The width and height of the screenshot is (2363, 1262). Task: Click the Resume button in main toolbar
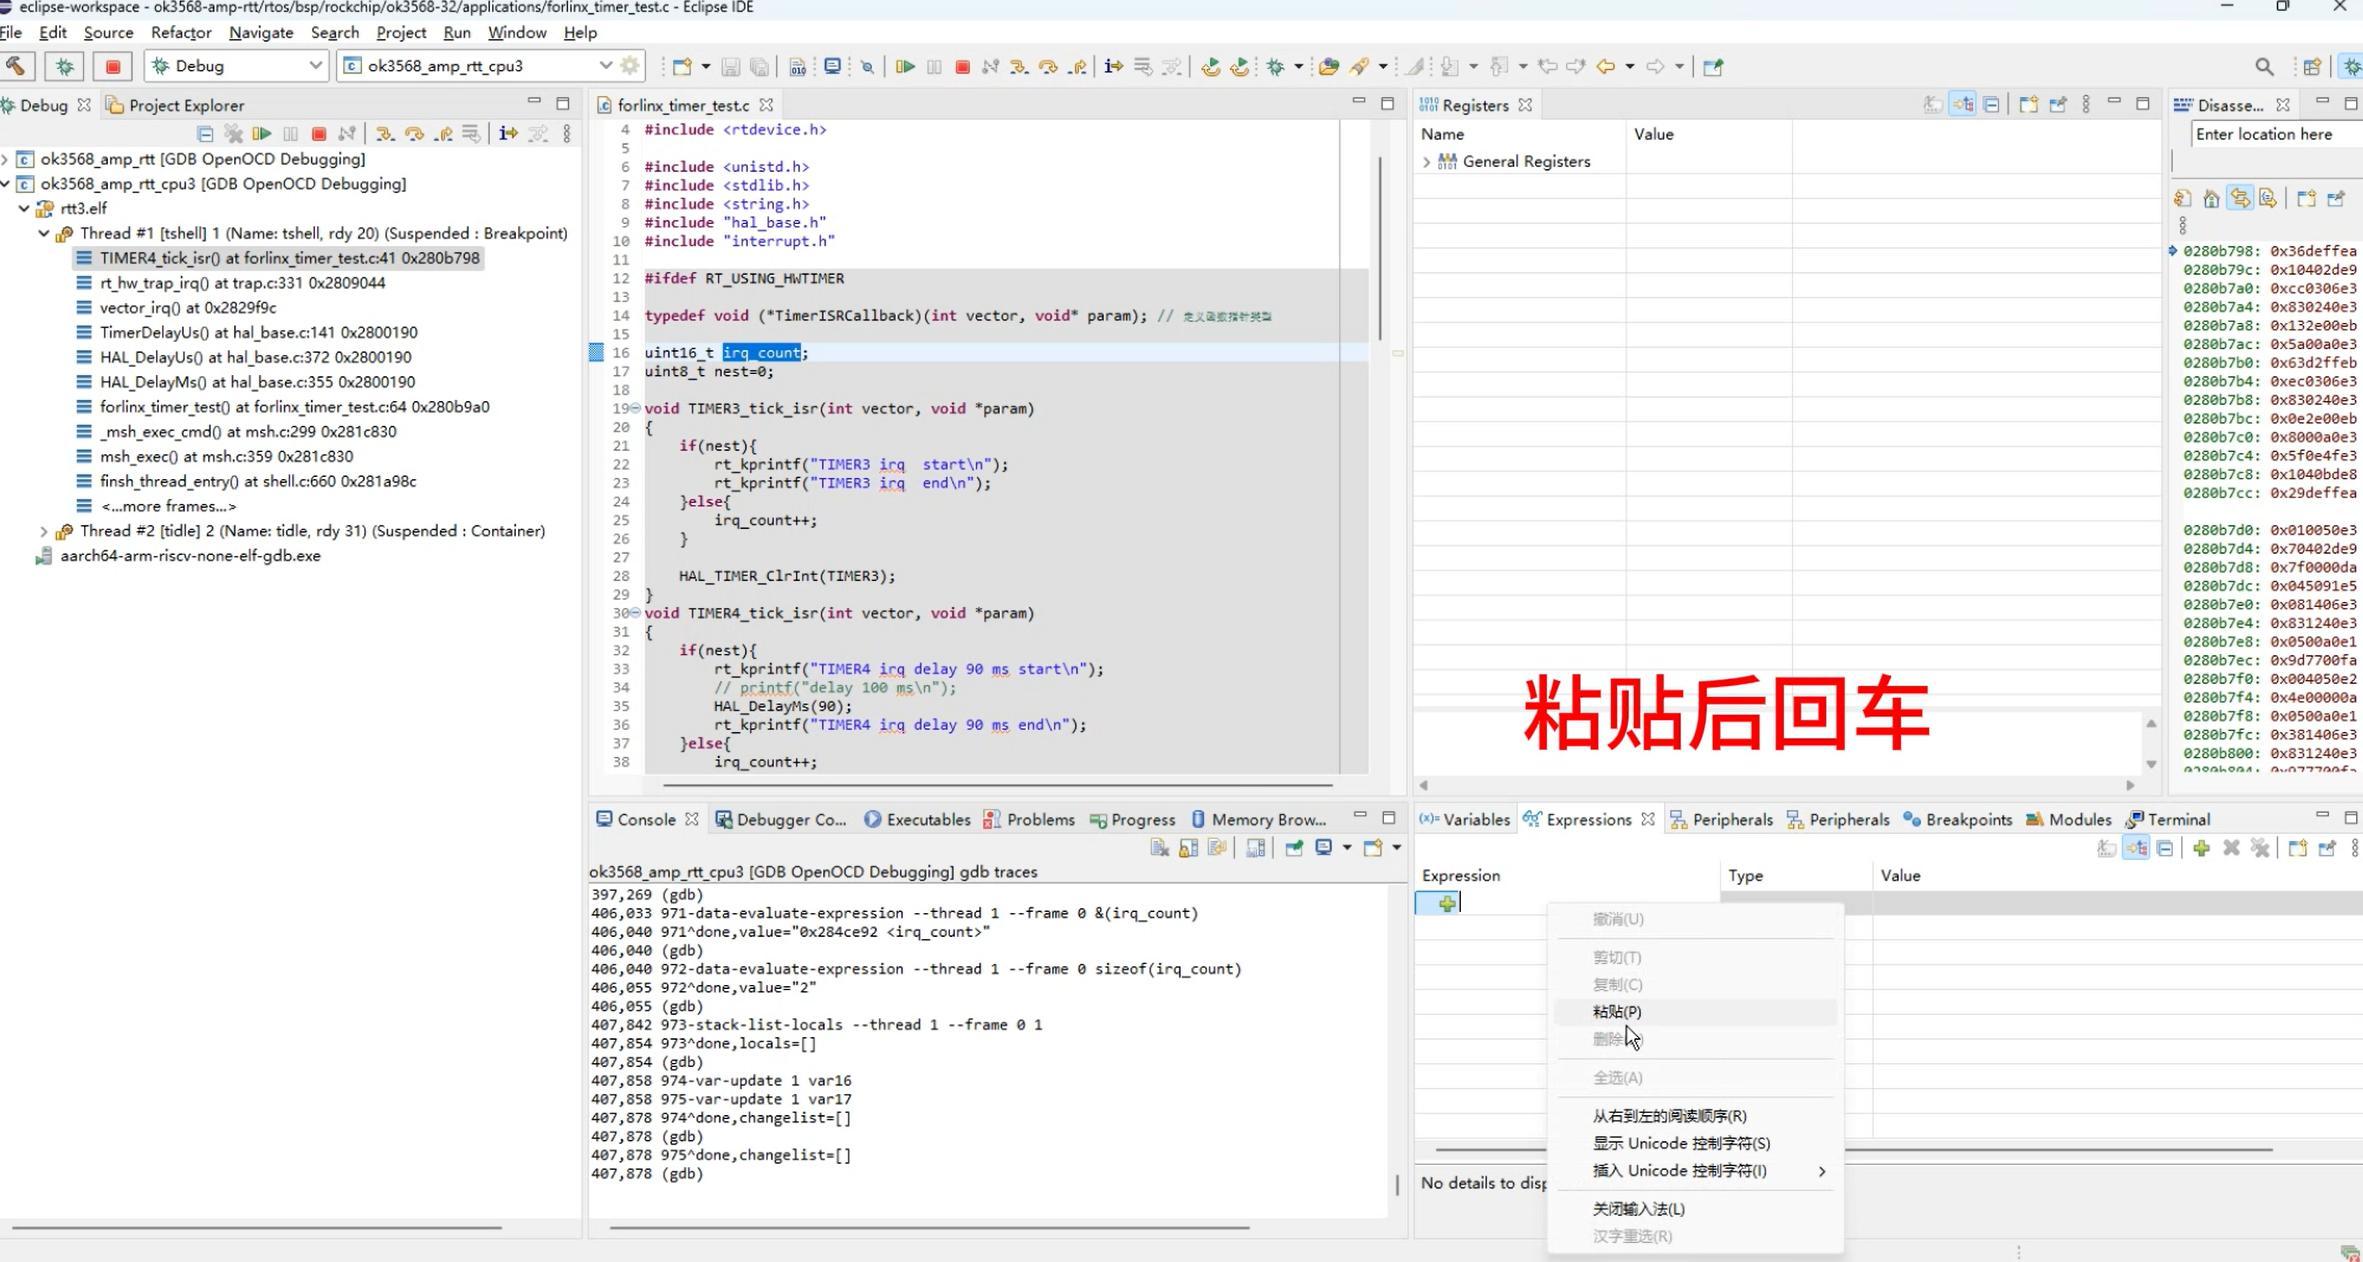coord(905,67)
